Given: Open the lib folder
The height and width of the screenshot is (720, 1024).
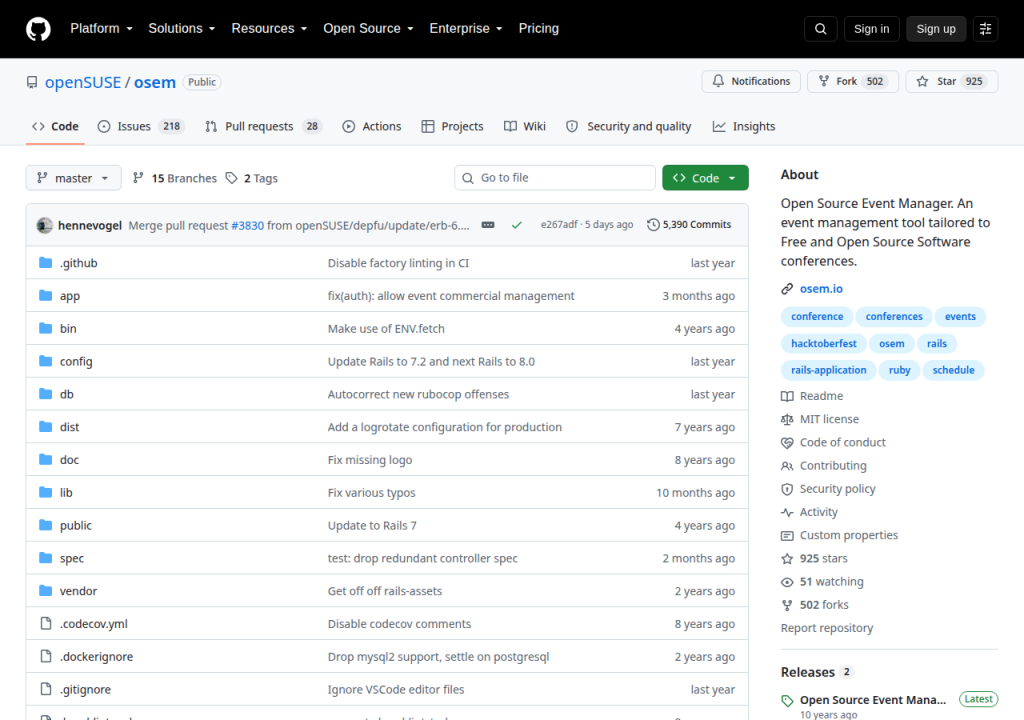Looking at the screenshot, I should 66,493.
